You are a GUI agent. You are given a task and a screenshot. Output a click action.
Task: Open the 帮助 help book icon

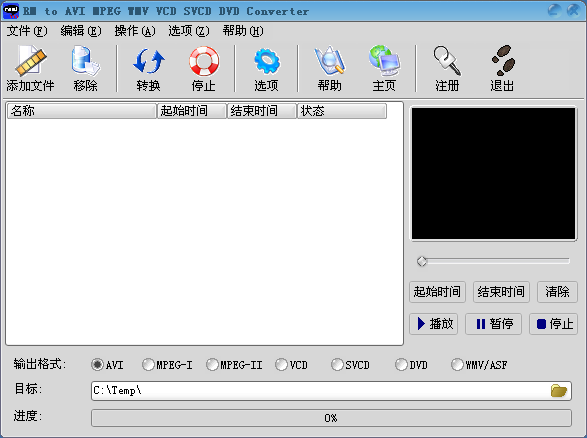tap(329, 60)
